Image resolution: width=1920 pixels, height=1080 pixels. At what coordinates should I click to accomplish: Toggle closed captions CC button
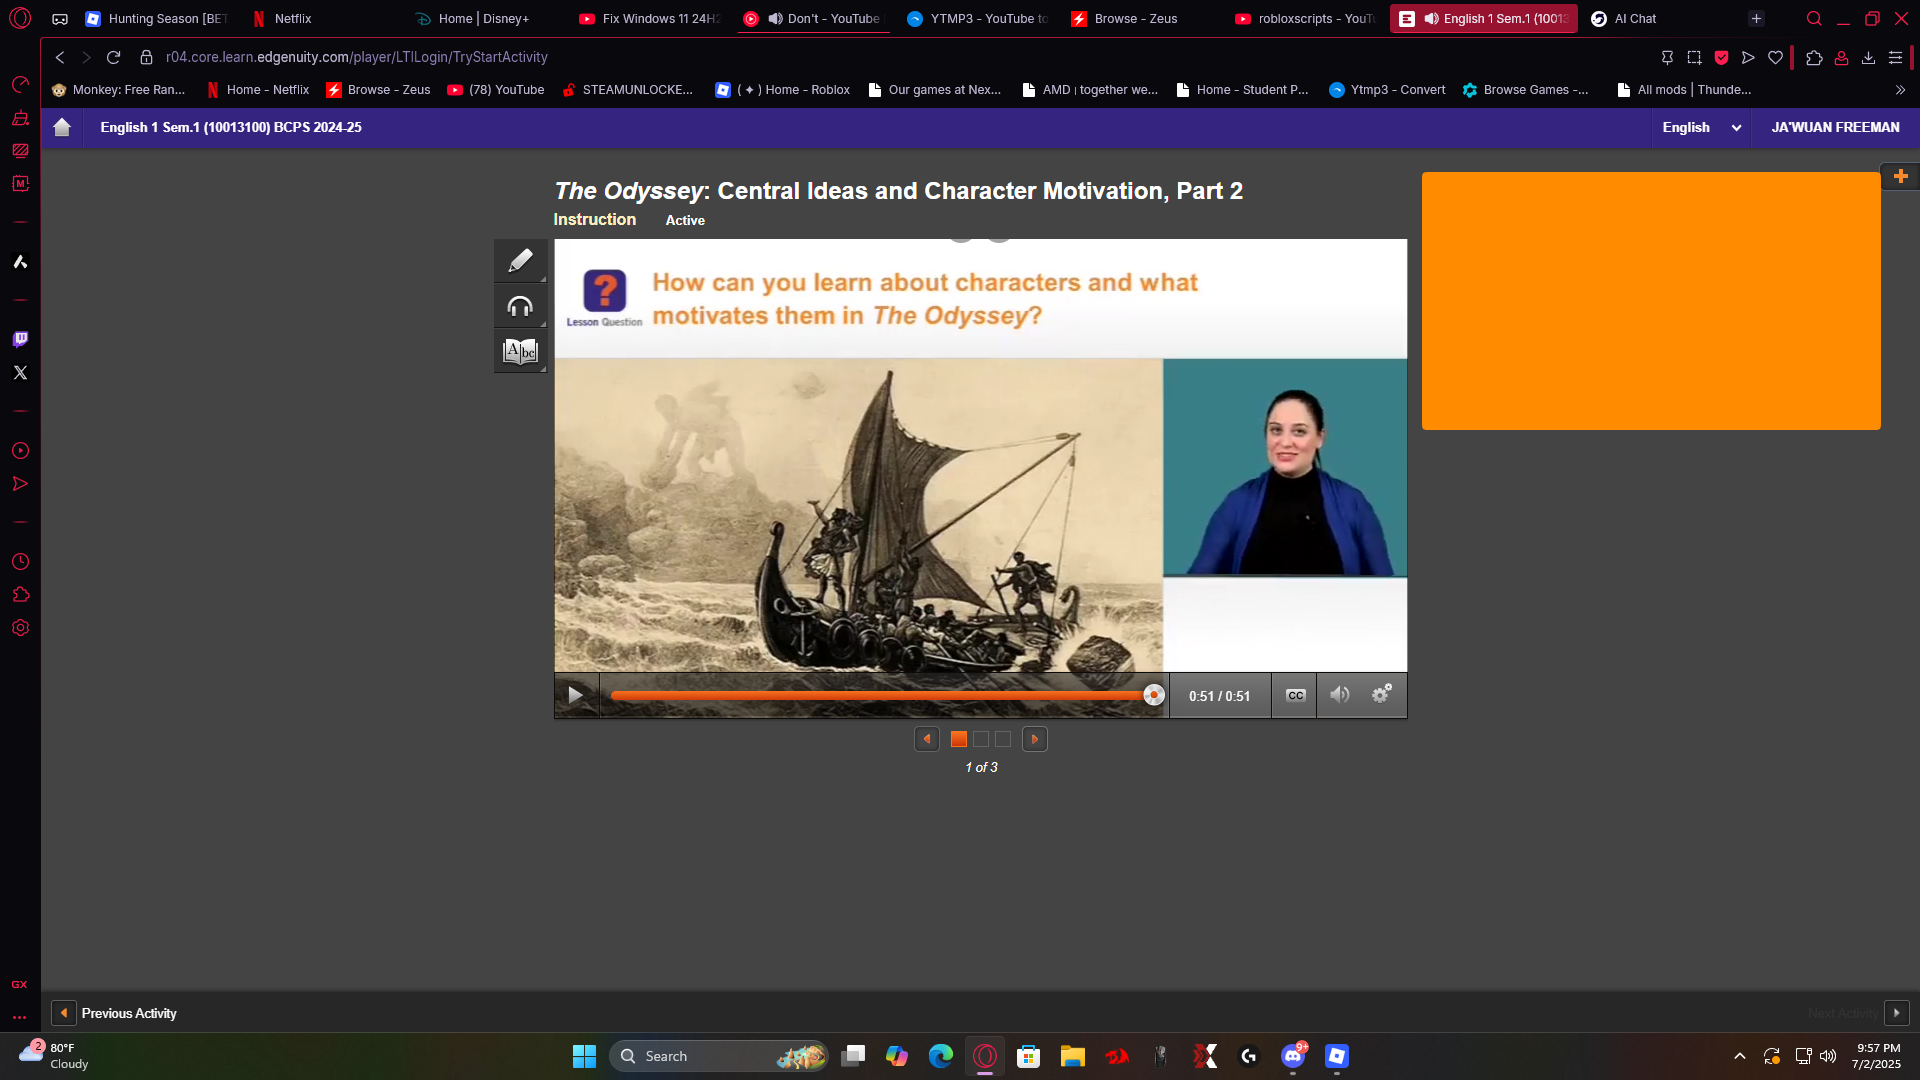point(1295,695)
